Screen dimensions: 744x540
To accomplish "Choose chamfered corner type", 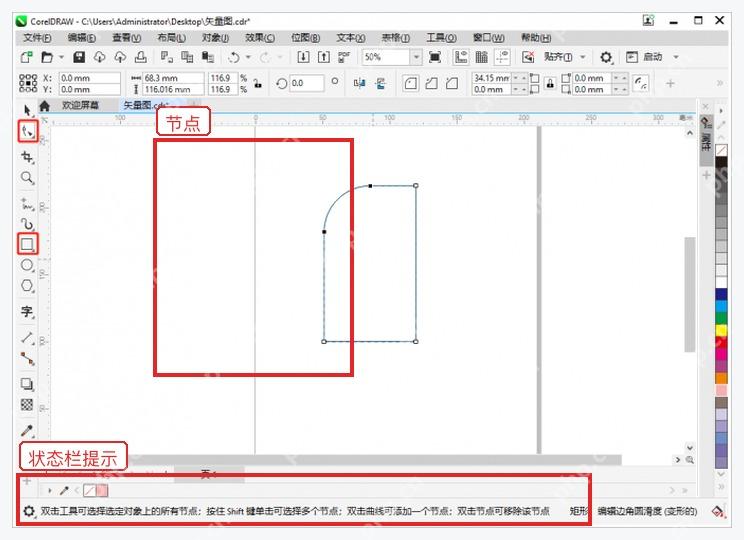I will [452, 84].
